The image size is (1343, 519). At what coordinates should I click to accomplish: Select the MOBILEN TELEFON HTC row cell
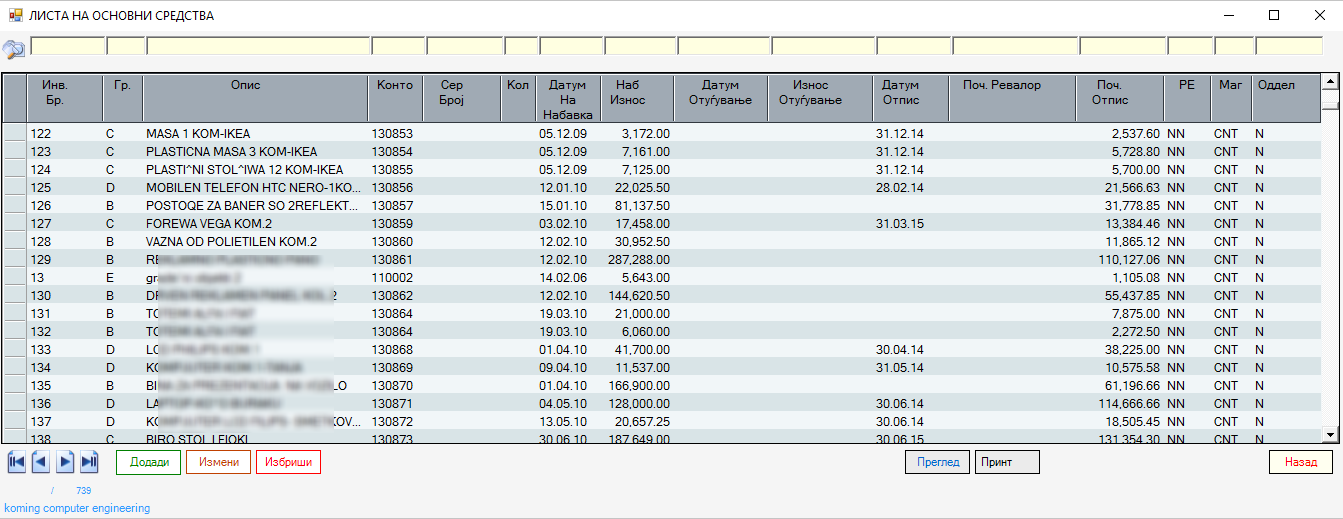(x=254, y=188)
